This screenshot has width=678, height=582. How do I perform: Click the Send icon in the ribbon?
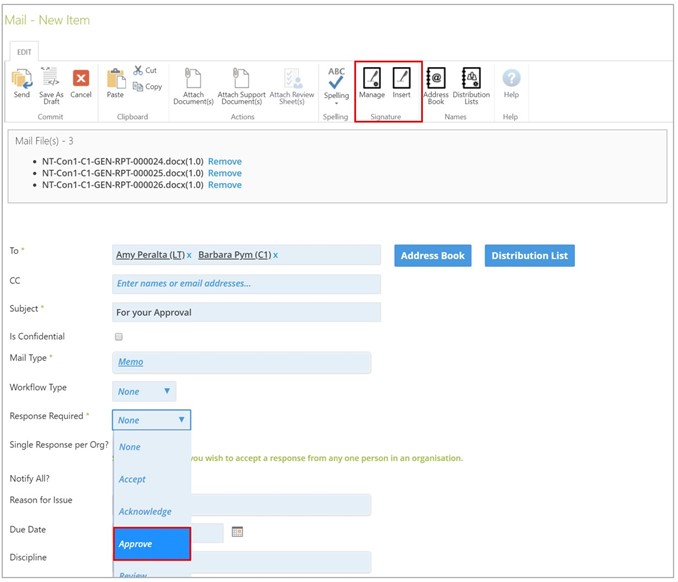coord(22,83)
